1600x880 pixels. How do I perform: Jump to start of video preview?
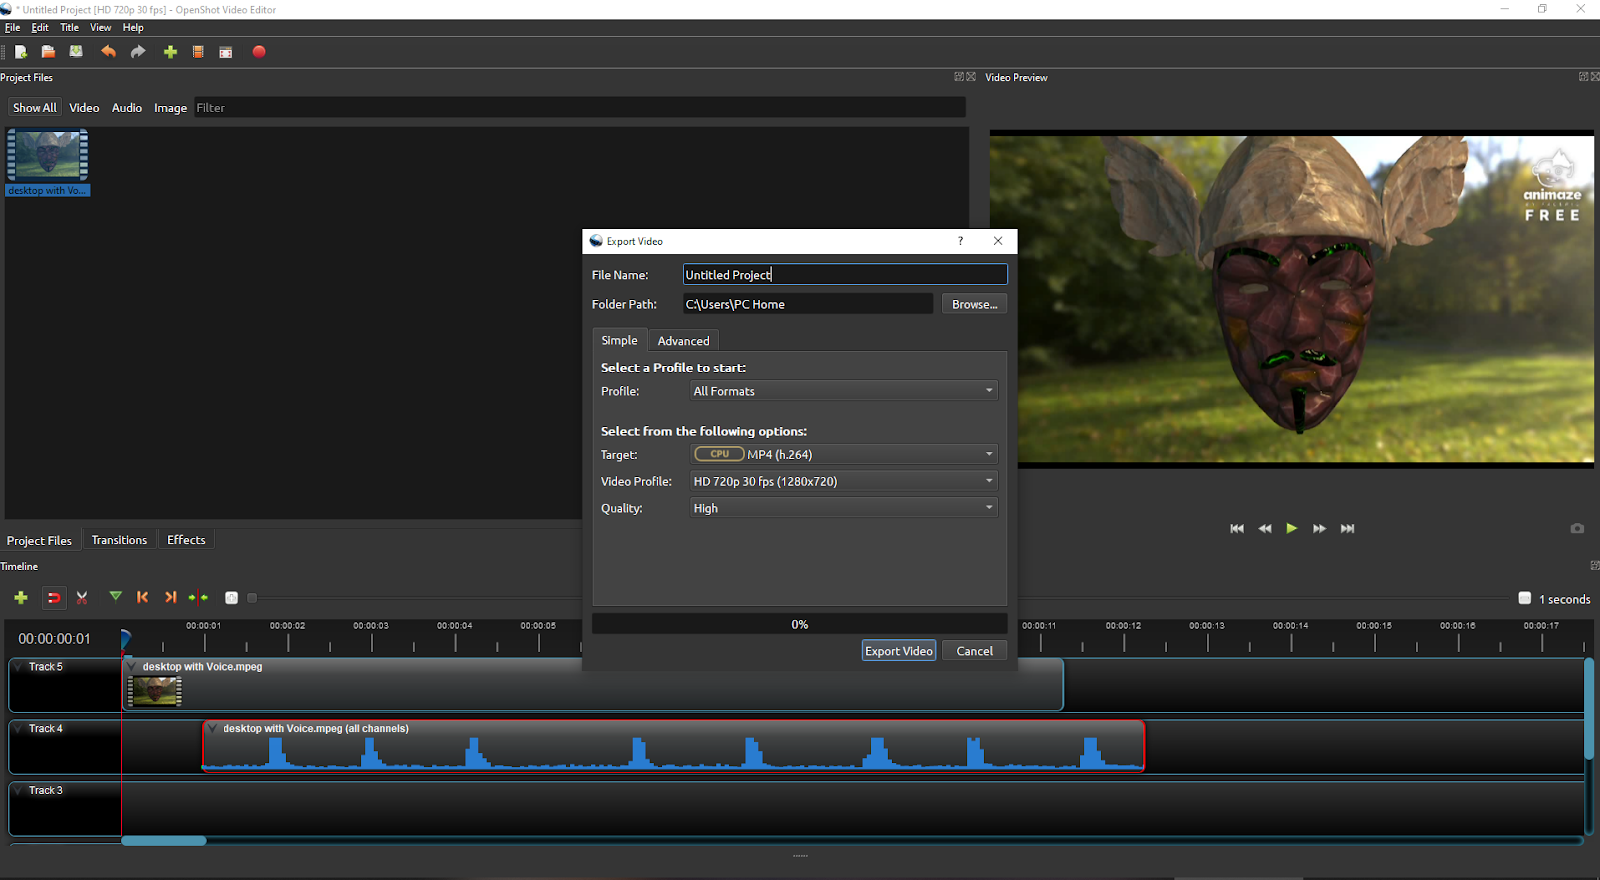[x=1237, y=528]
